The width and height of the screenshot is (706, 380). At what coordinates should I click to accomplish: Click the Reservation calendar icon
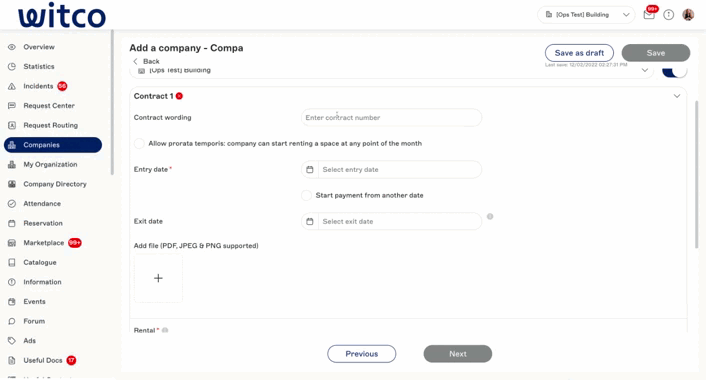[x=12, y=223]
